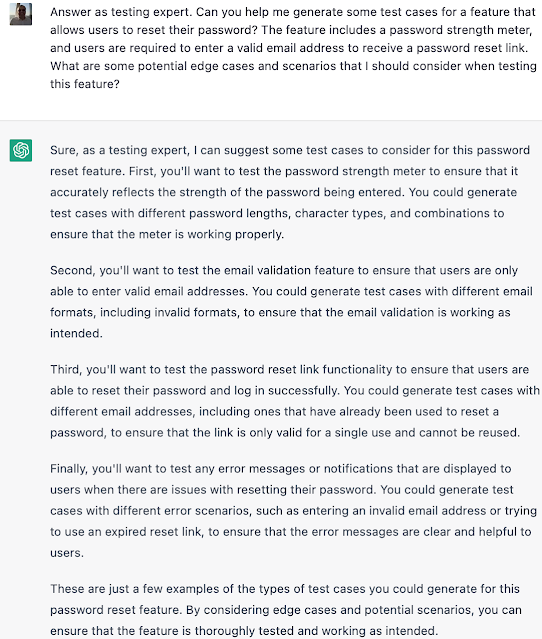Image resolution: width=542 pixels, height=639 pixels.
Task: Click the user prompt starting 'Answer as testing expert'
Action: pyautogui.click(x=293, y=48)
